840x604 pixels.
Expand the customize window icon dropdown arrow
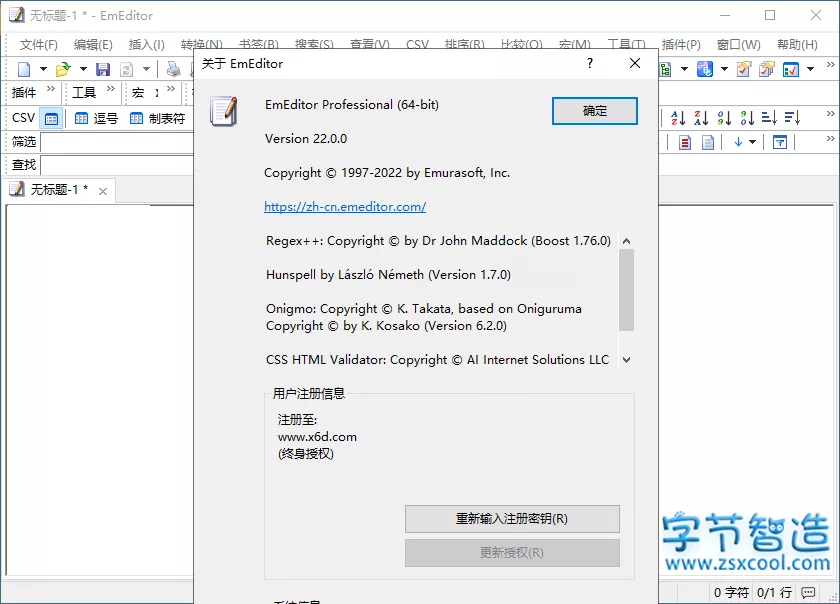pyautogui.click(x=811, y=69)
